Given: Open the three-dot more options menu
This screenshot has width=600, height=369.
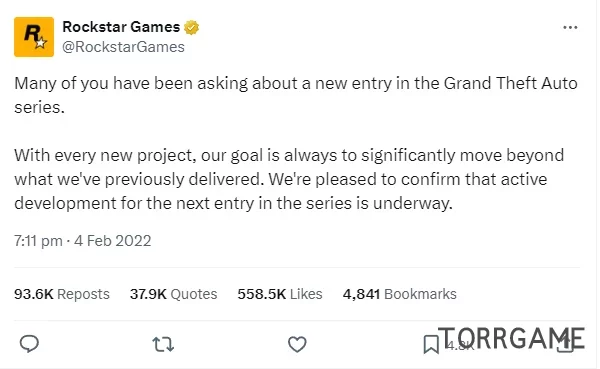Looking at the screenshot, I should [570, 28].
